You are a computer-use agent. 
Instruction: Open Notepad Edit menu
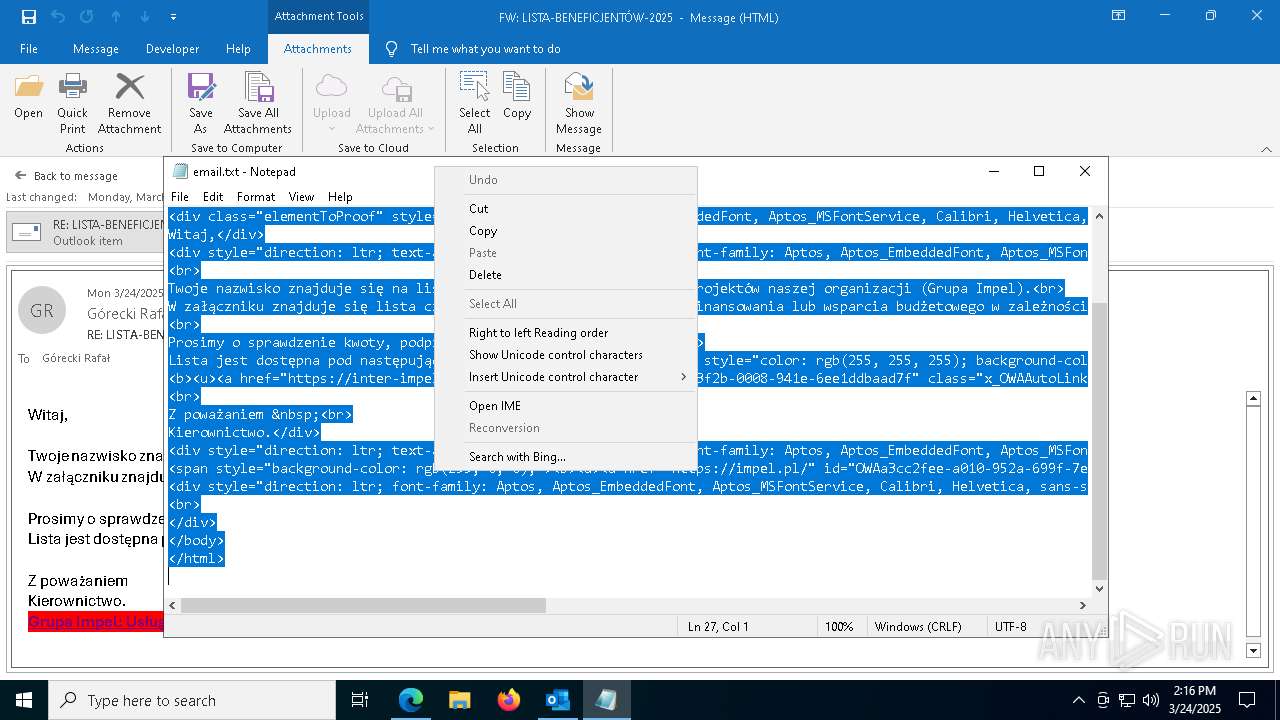[x=213, y=197]
